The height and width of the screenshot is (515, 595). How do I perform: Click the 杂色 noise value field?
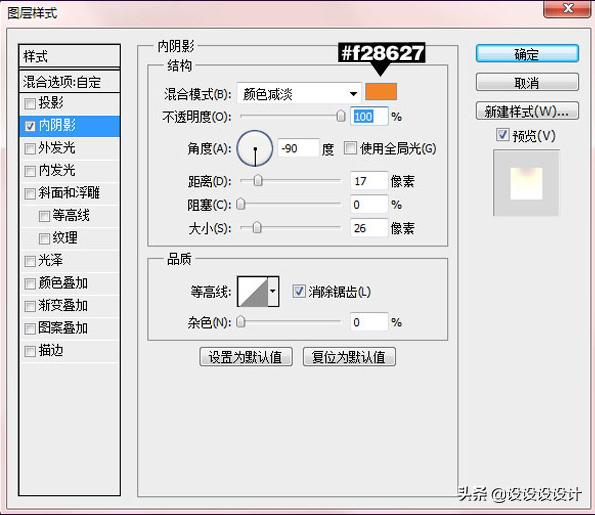pyautogui.click(x=369, y=322)
